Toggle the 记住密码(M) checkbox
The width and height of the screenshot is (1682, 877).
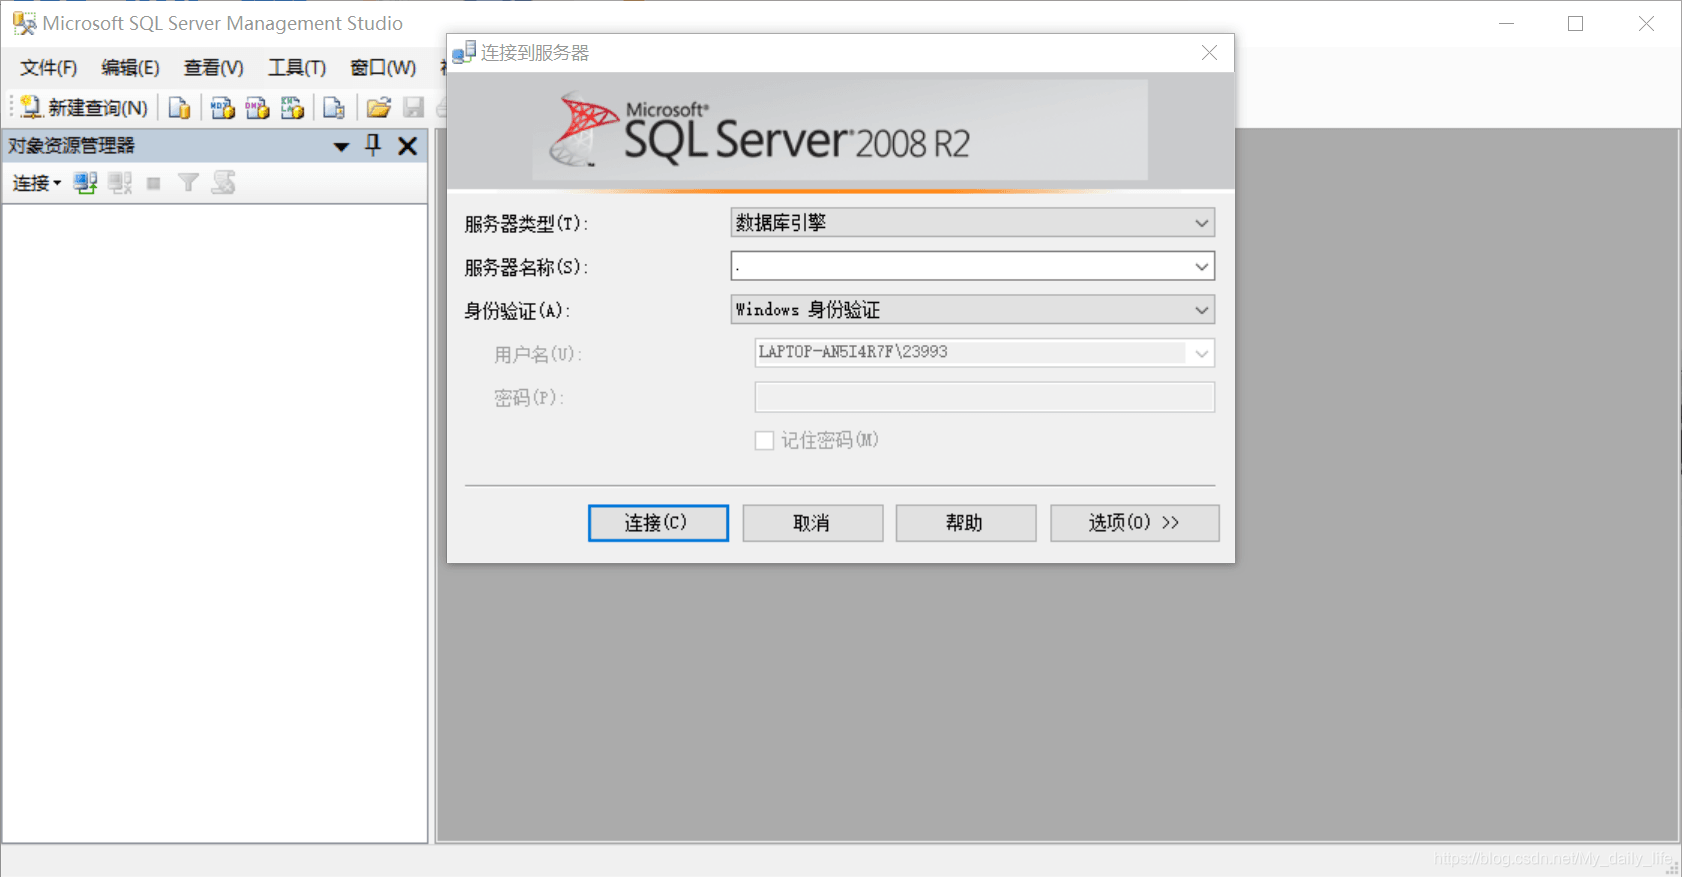click(x=764, y=441)
